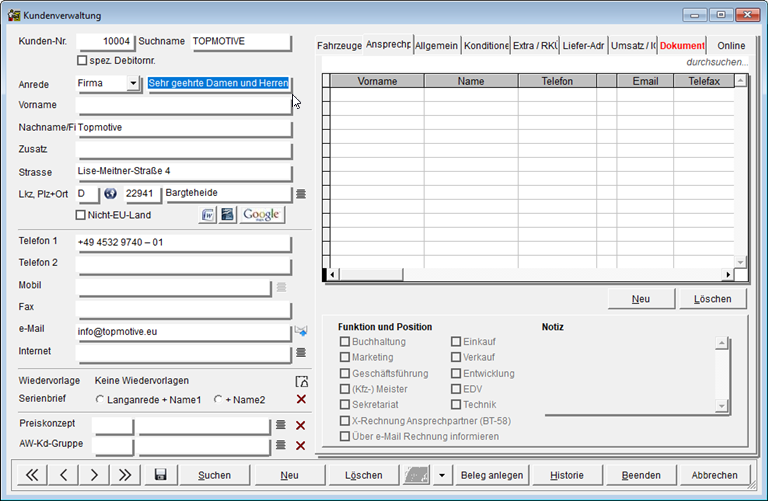Jump to last customer record
This screenshot has height=501, width=768.
[125, 475]
